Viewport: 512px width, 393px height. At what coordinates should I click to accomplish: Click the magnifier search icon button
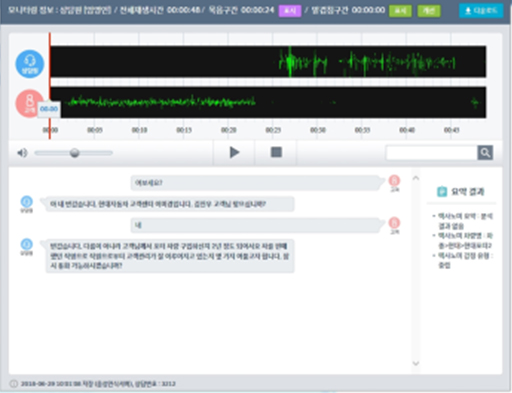pyautogui.click(x=485, y=153)
